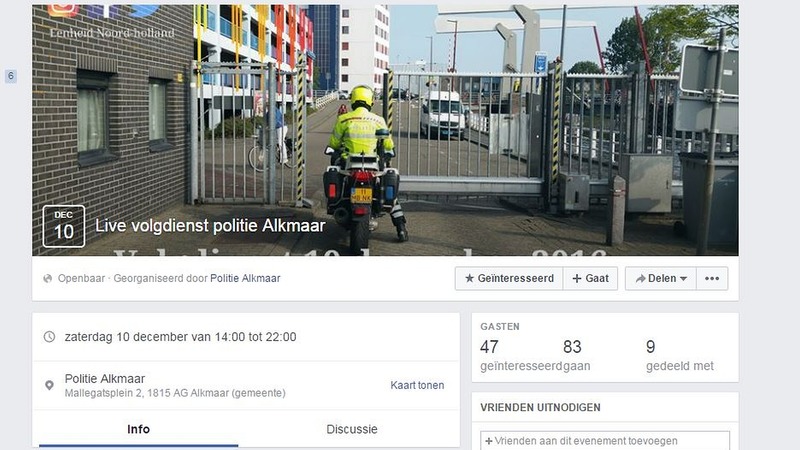Click the Politie Alkmaar organizer link
This screenshot has width=800, height=450.
[x=245, y=279]
